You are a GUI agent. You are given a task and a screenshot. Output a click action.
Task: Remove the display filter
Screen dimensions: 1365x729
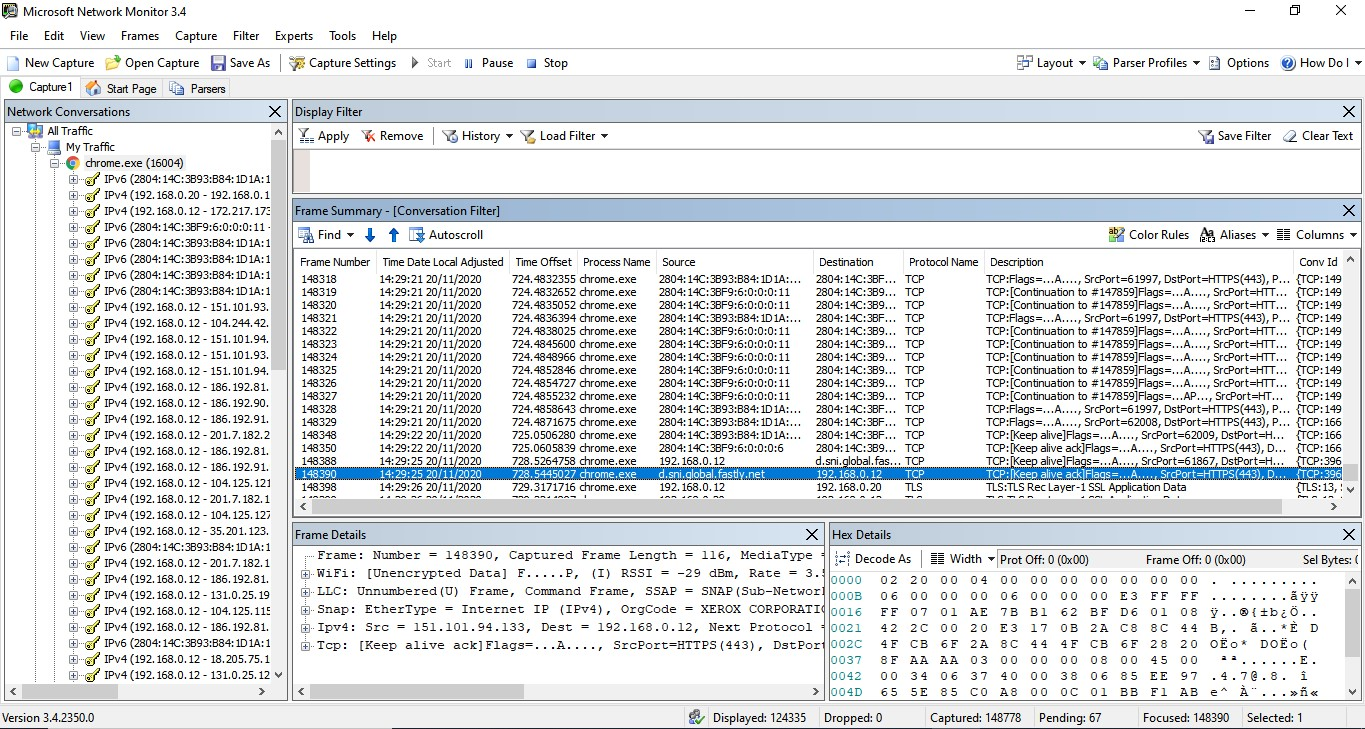tap(392, 136)
